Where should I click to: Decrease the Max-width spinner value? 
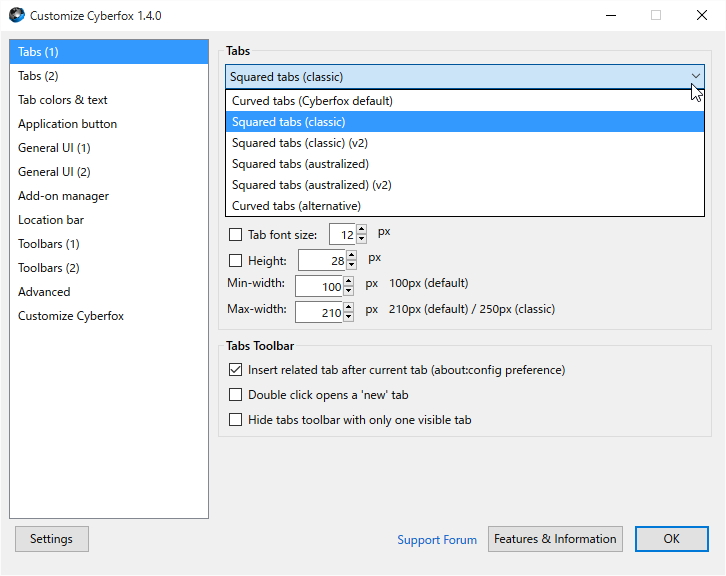[348, 316]
